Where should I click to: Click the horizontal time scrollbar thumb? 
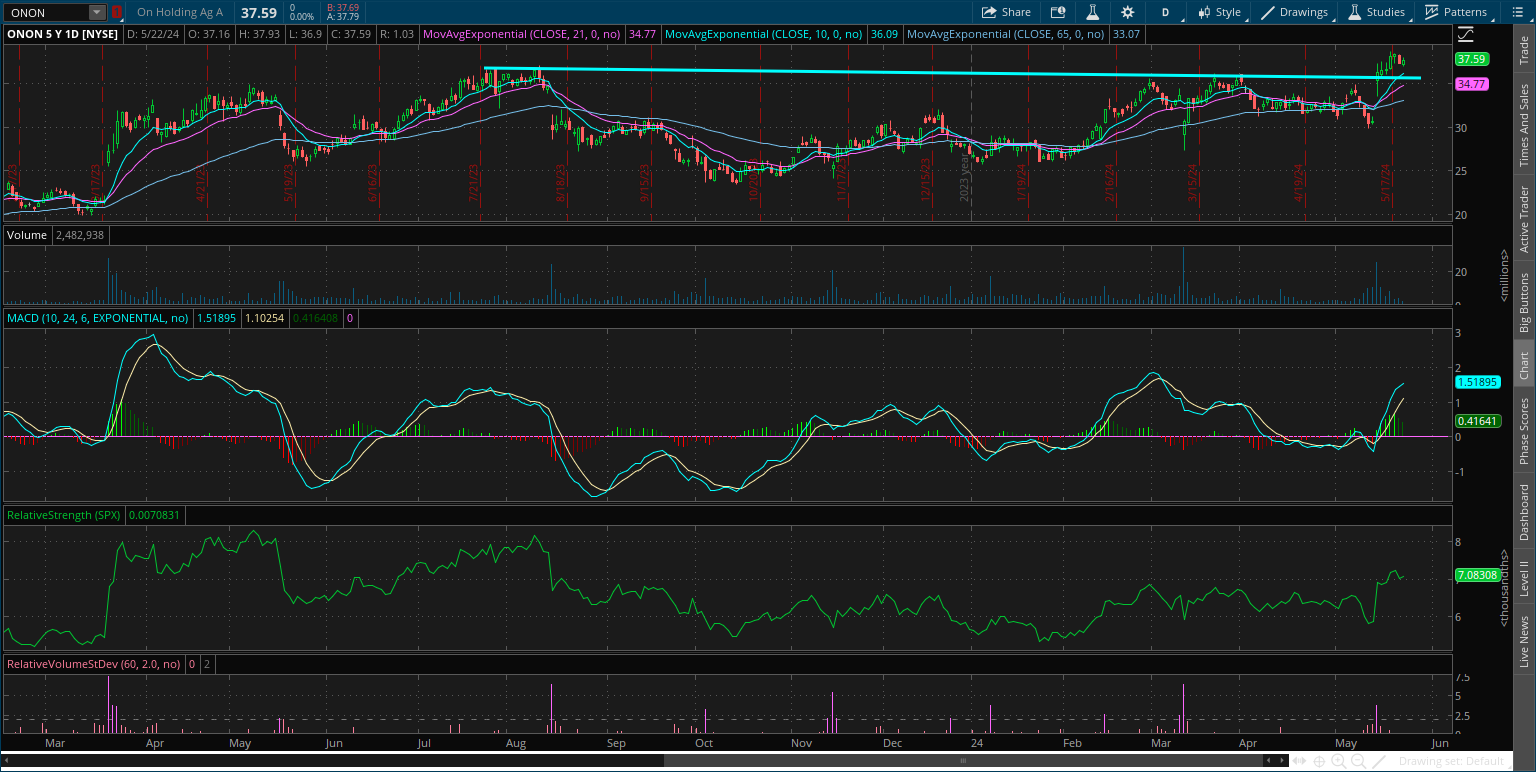tap(964, 761)
